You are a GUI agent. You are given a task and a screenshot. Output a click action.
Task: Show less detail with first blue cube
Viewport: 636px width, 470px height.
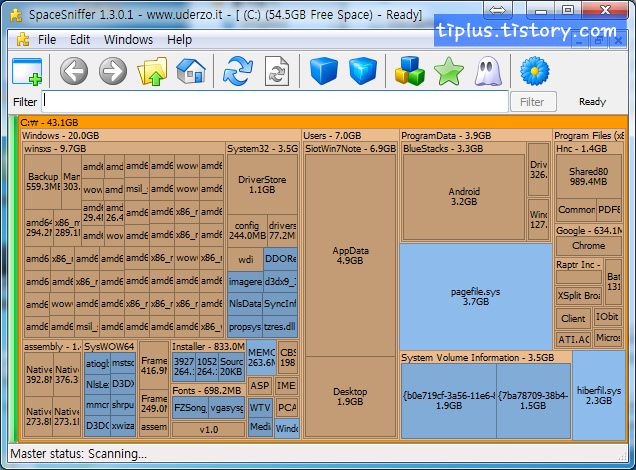pyautogui.click(x=324, y=71)
